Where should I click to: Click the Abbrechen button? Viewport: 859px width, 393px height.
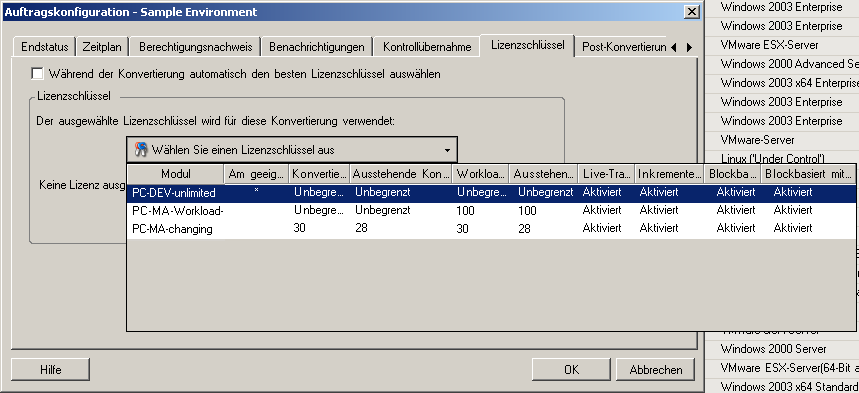(x=656, y=370)
